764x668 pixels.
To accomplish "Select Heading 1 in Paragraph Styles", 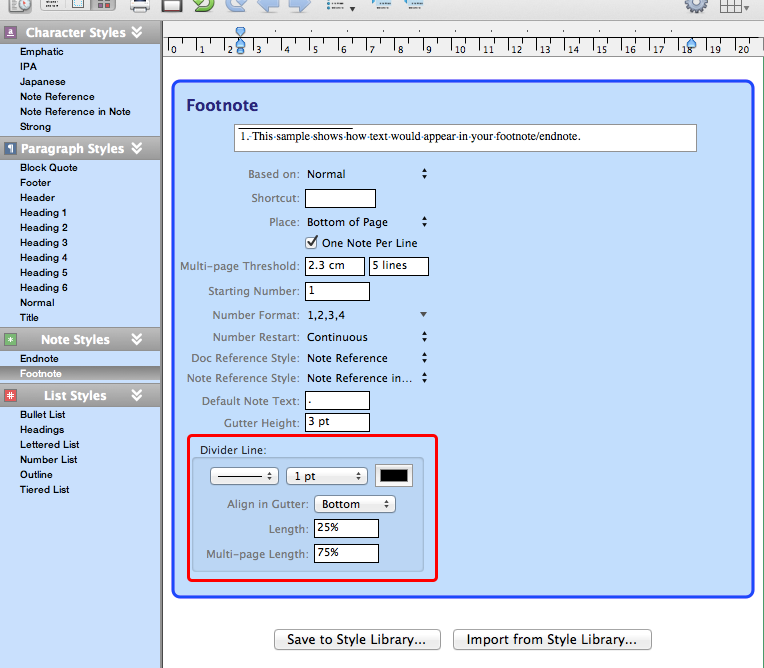I will (x=44, y=213).
